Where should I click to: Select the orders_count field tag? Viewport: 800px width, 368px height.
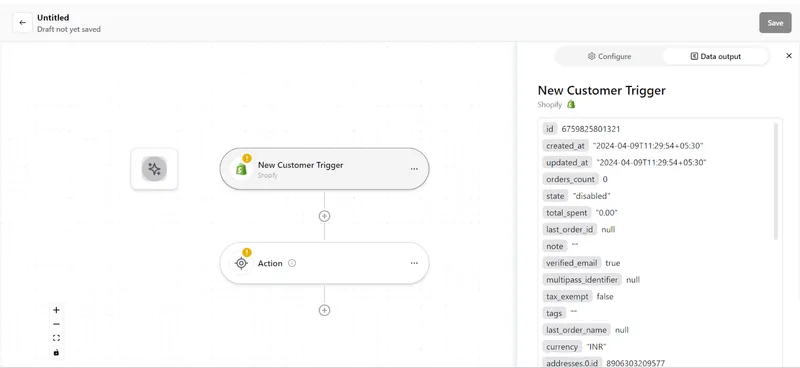(570, 179)
